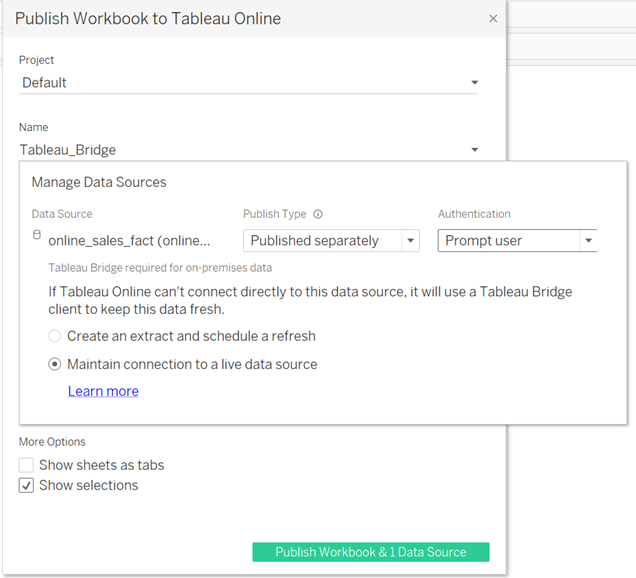The height and width of the screenshot is (578, 636).
Task: Expand the Name dropdown arrow
Action: pos(474,150)
